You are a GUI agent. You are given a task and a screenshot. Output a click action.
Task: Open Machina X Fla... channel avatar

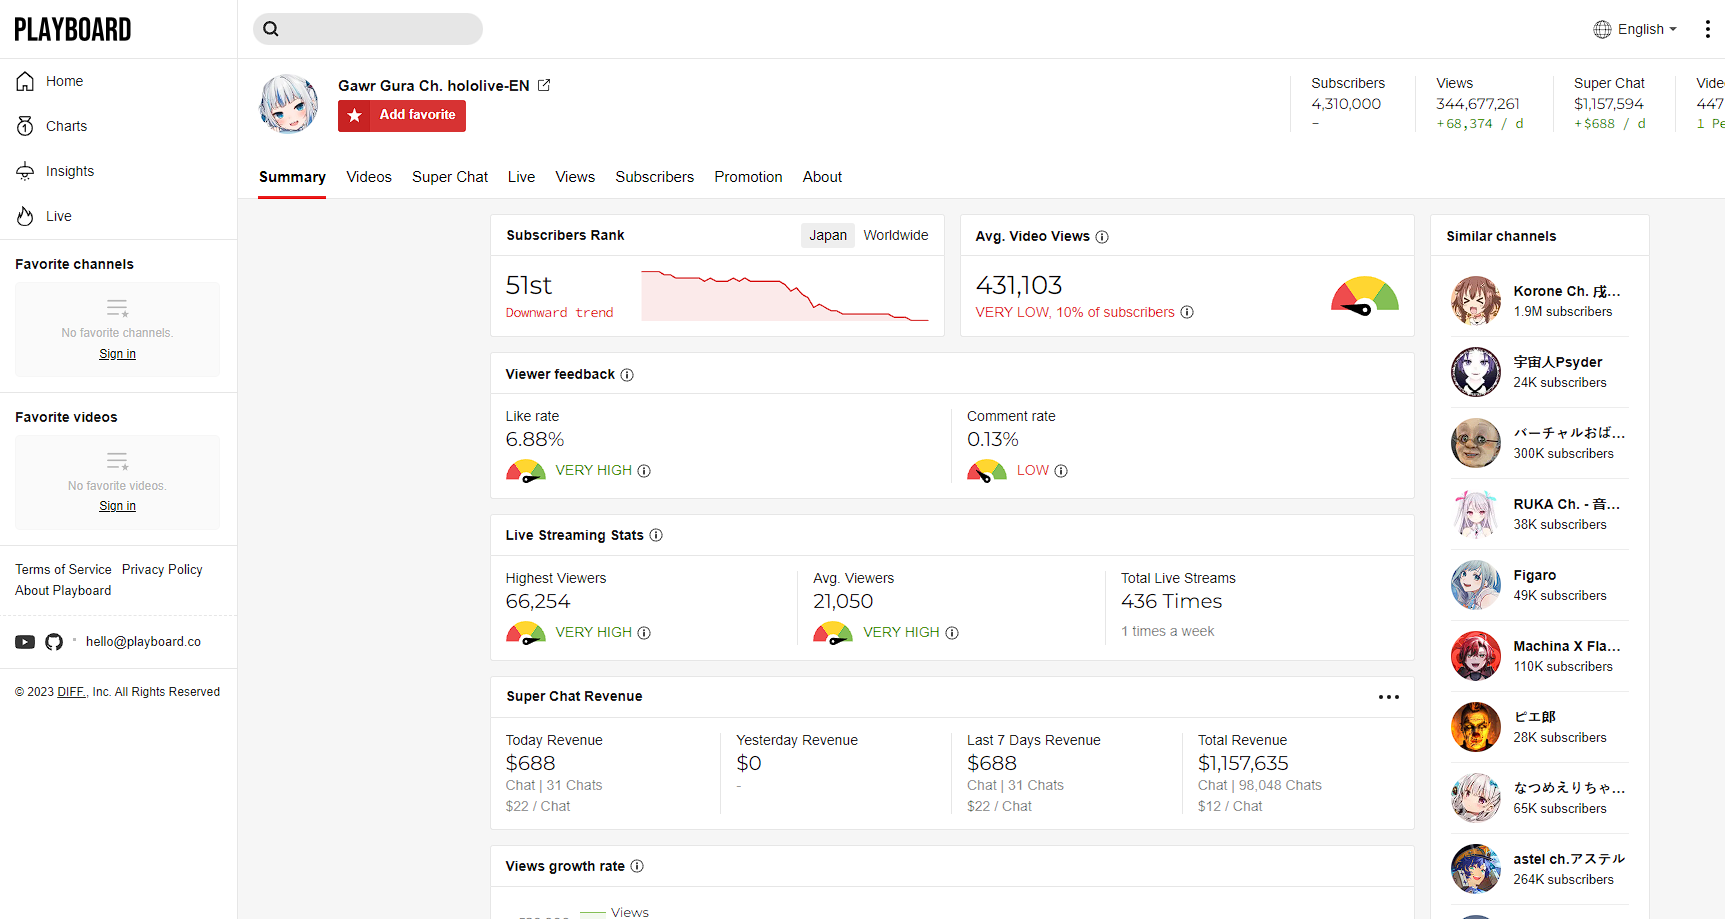tap(1476, 656)
